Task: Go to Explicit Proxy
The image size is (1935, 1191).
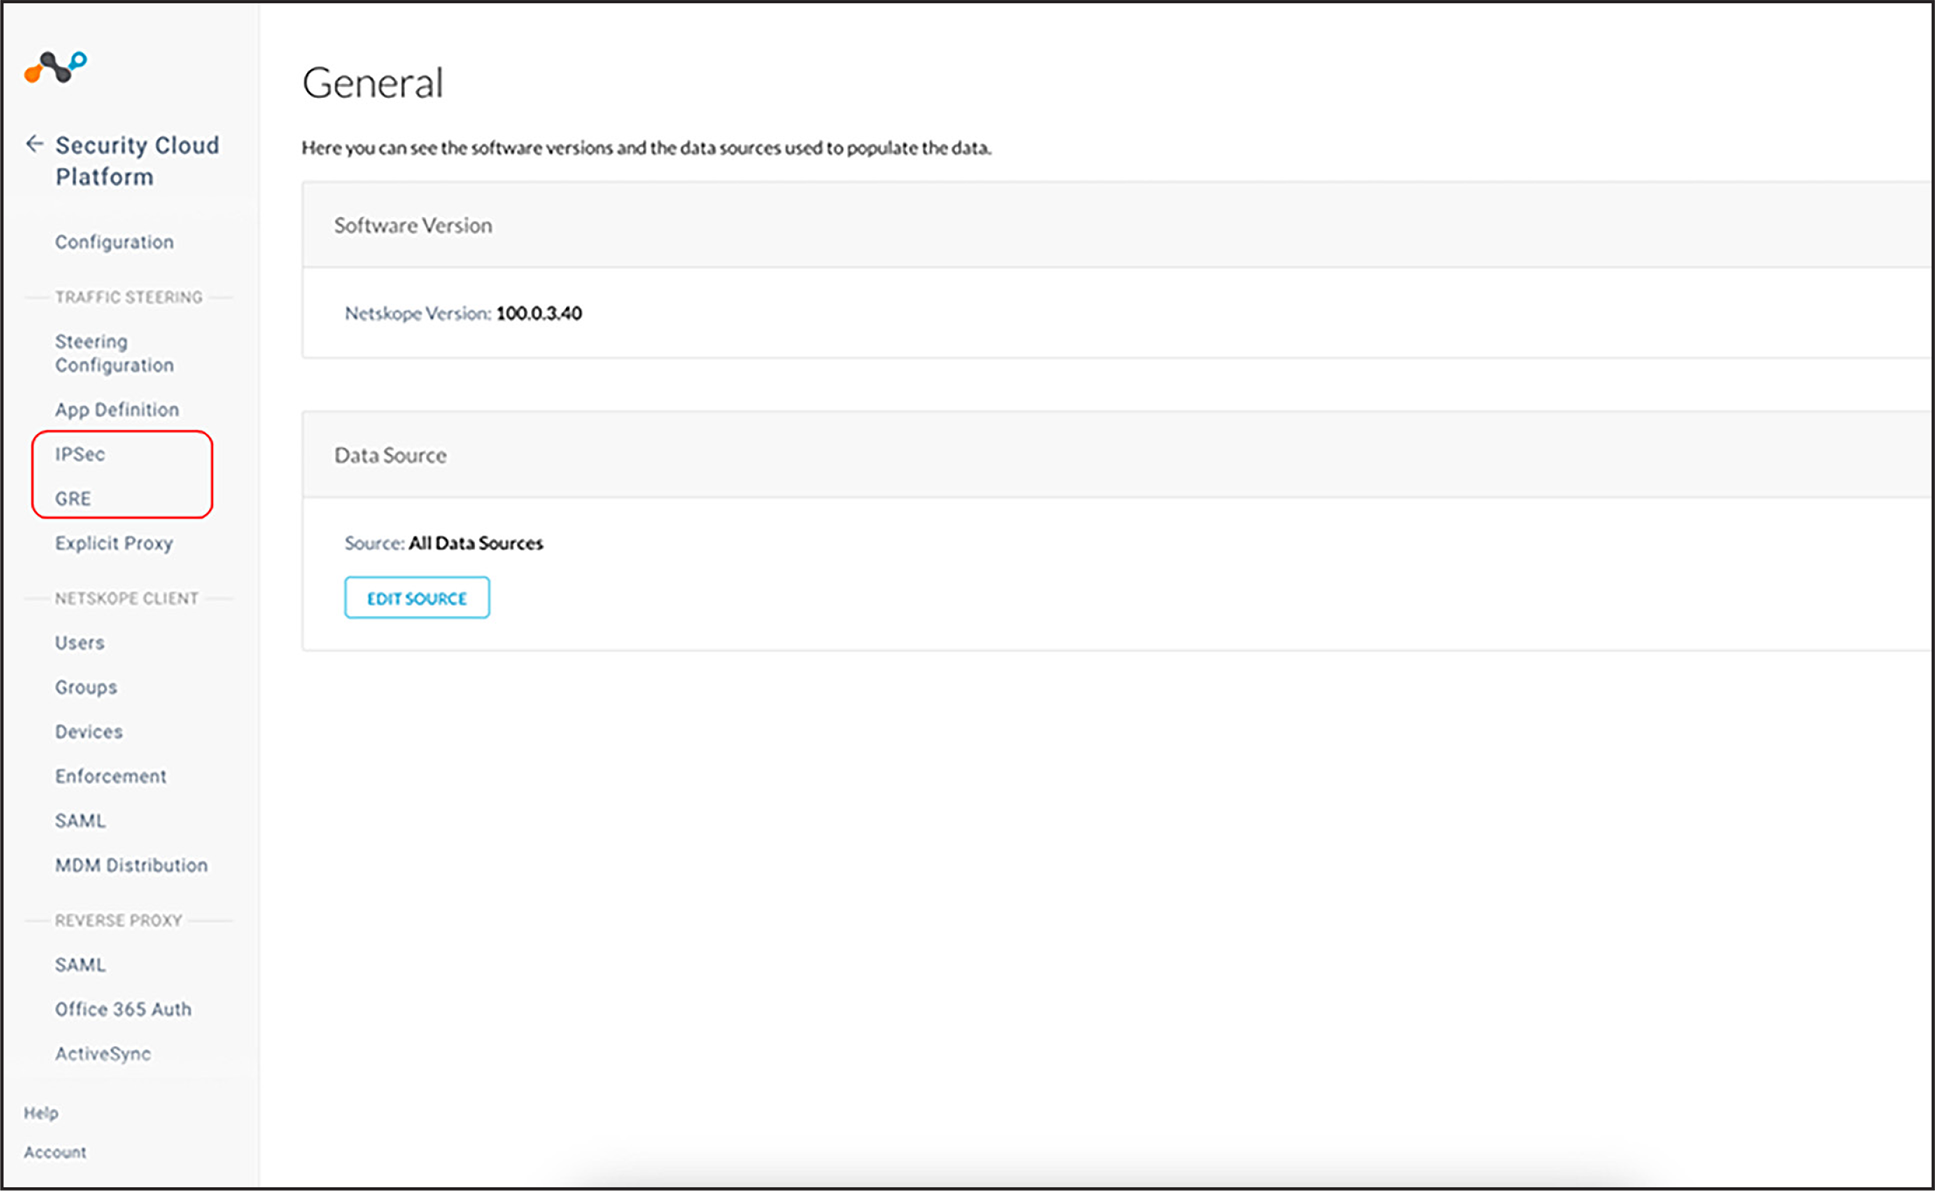Action: (x=114, y=543)
